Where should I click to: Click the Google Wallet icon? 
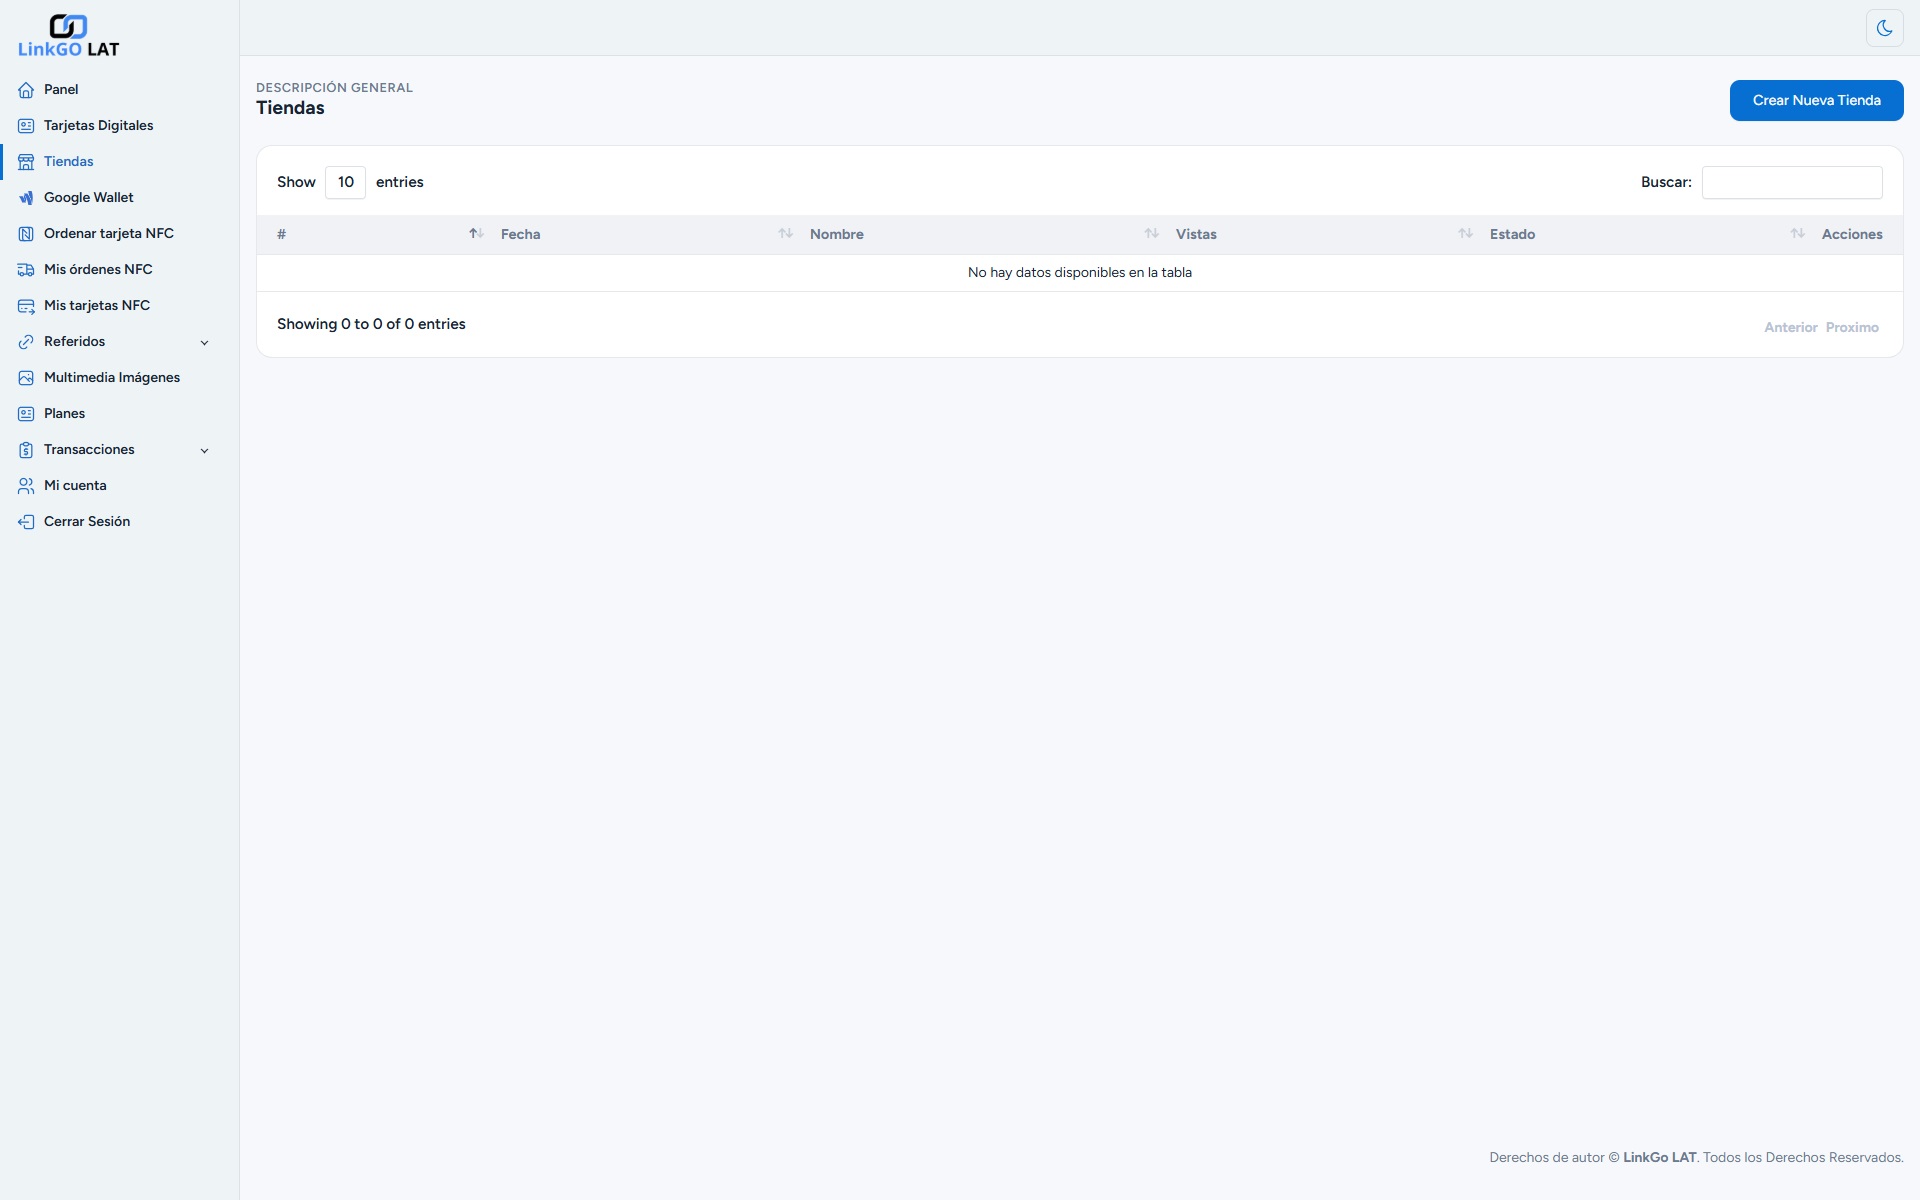pyautogui.click(x=26, y=198)
